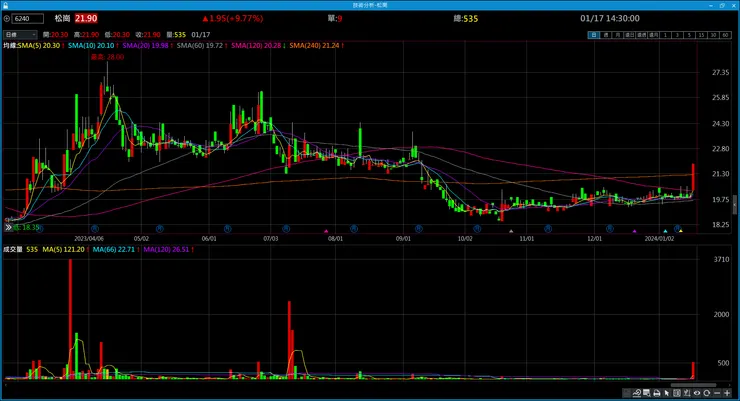Click the volume MA(120) 26.51 label
Viewport: 740px width, 401px height.
(x=166, y=250)
